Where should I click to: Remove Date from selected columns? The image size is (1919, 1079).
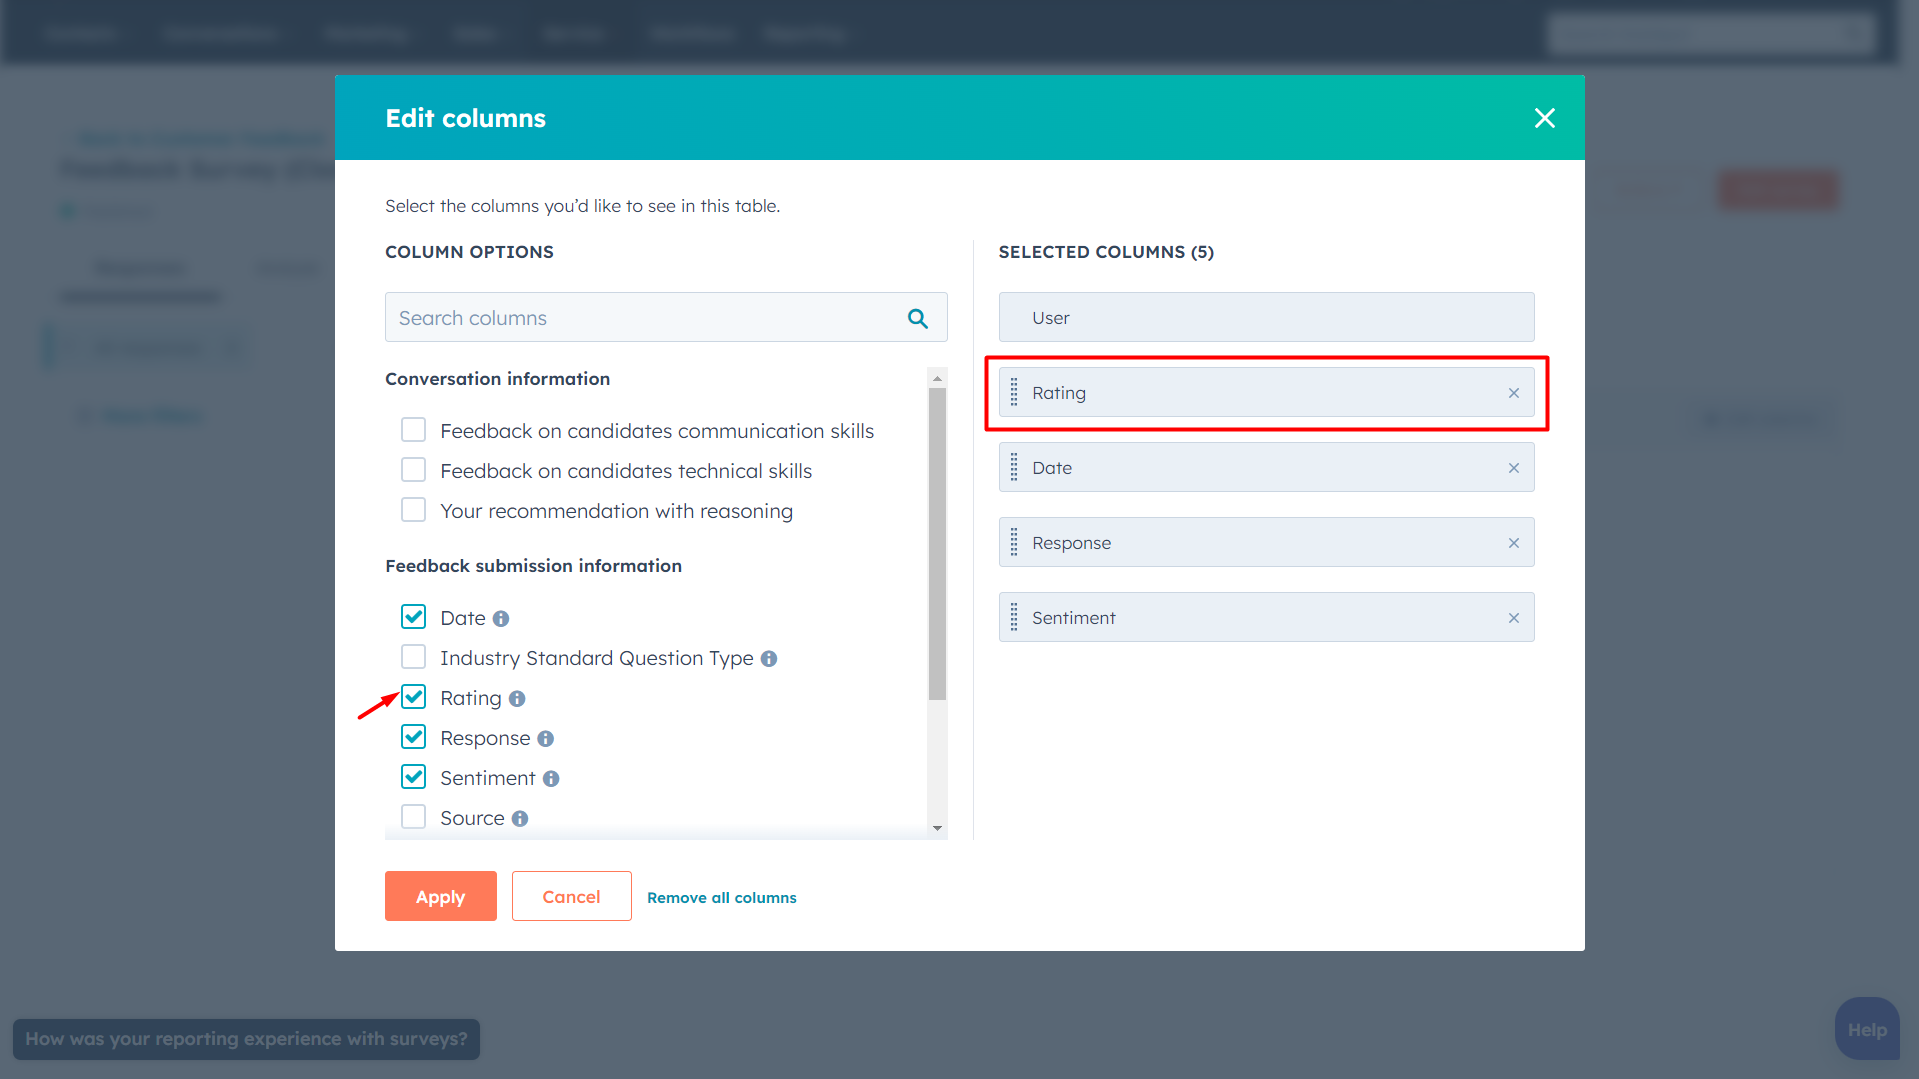click(1513, 468)
